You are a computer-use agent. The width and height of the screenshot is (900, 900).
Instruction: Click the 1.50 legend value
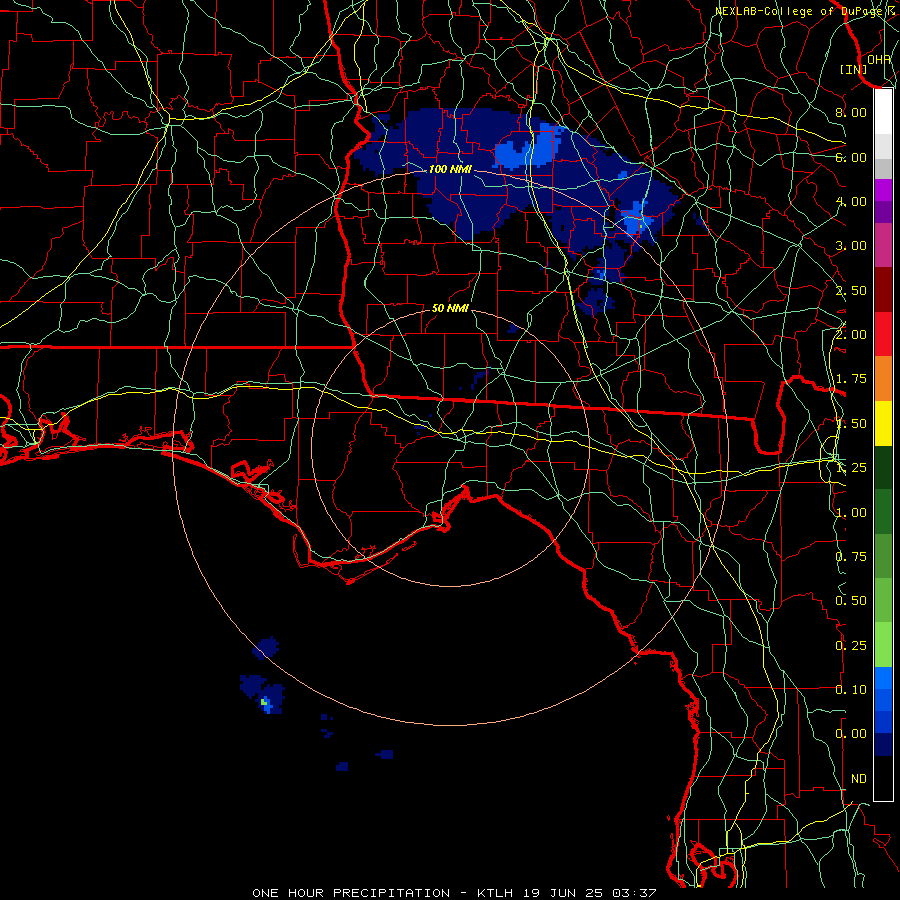click(x=851, y=424)
